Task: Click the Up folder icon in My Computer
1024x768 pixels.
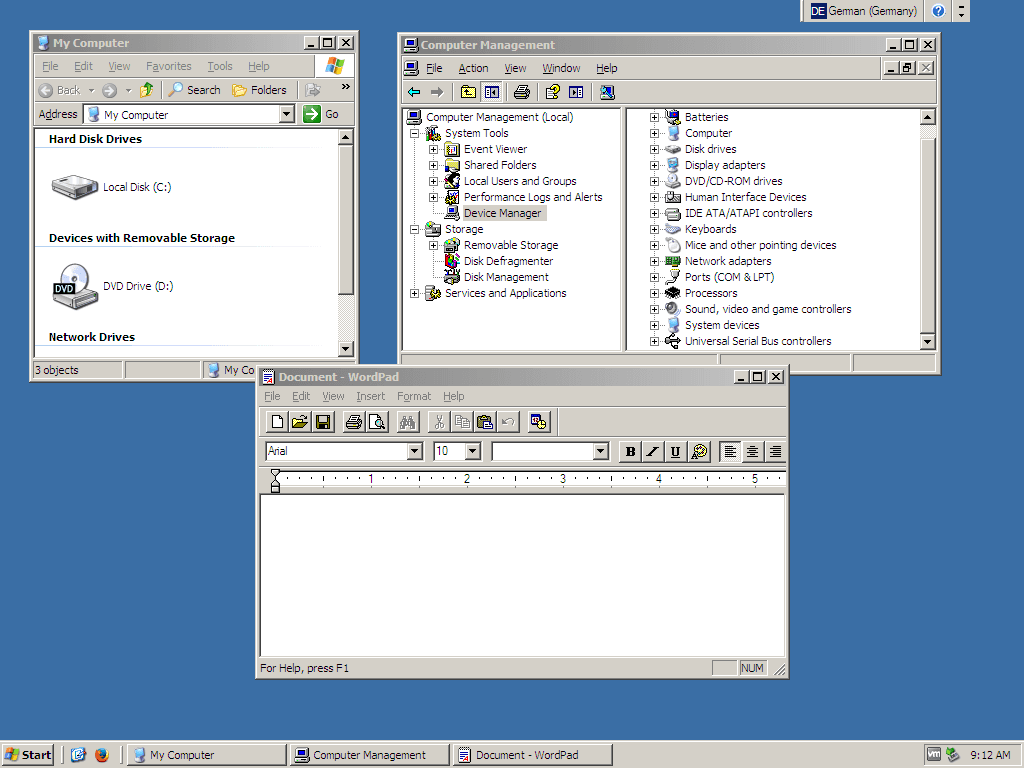Action: point(147,90)
